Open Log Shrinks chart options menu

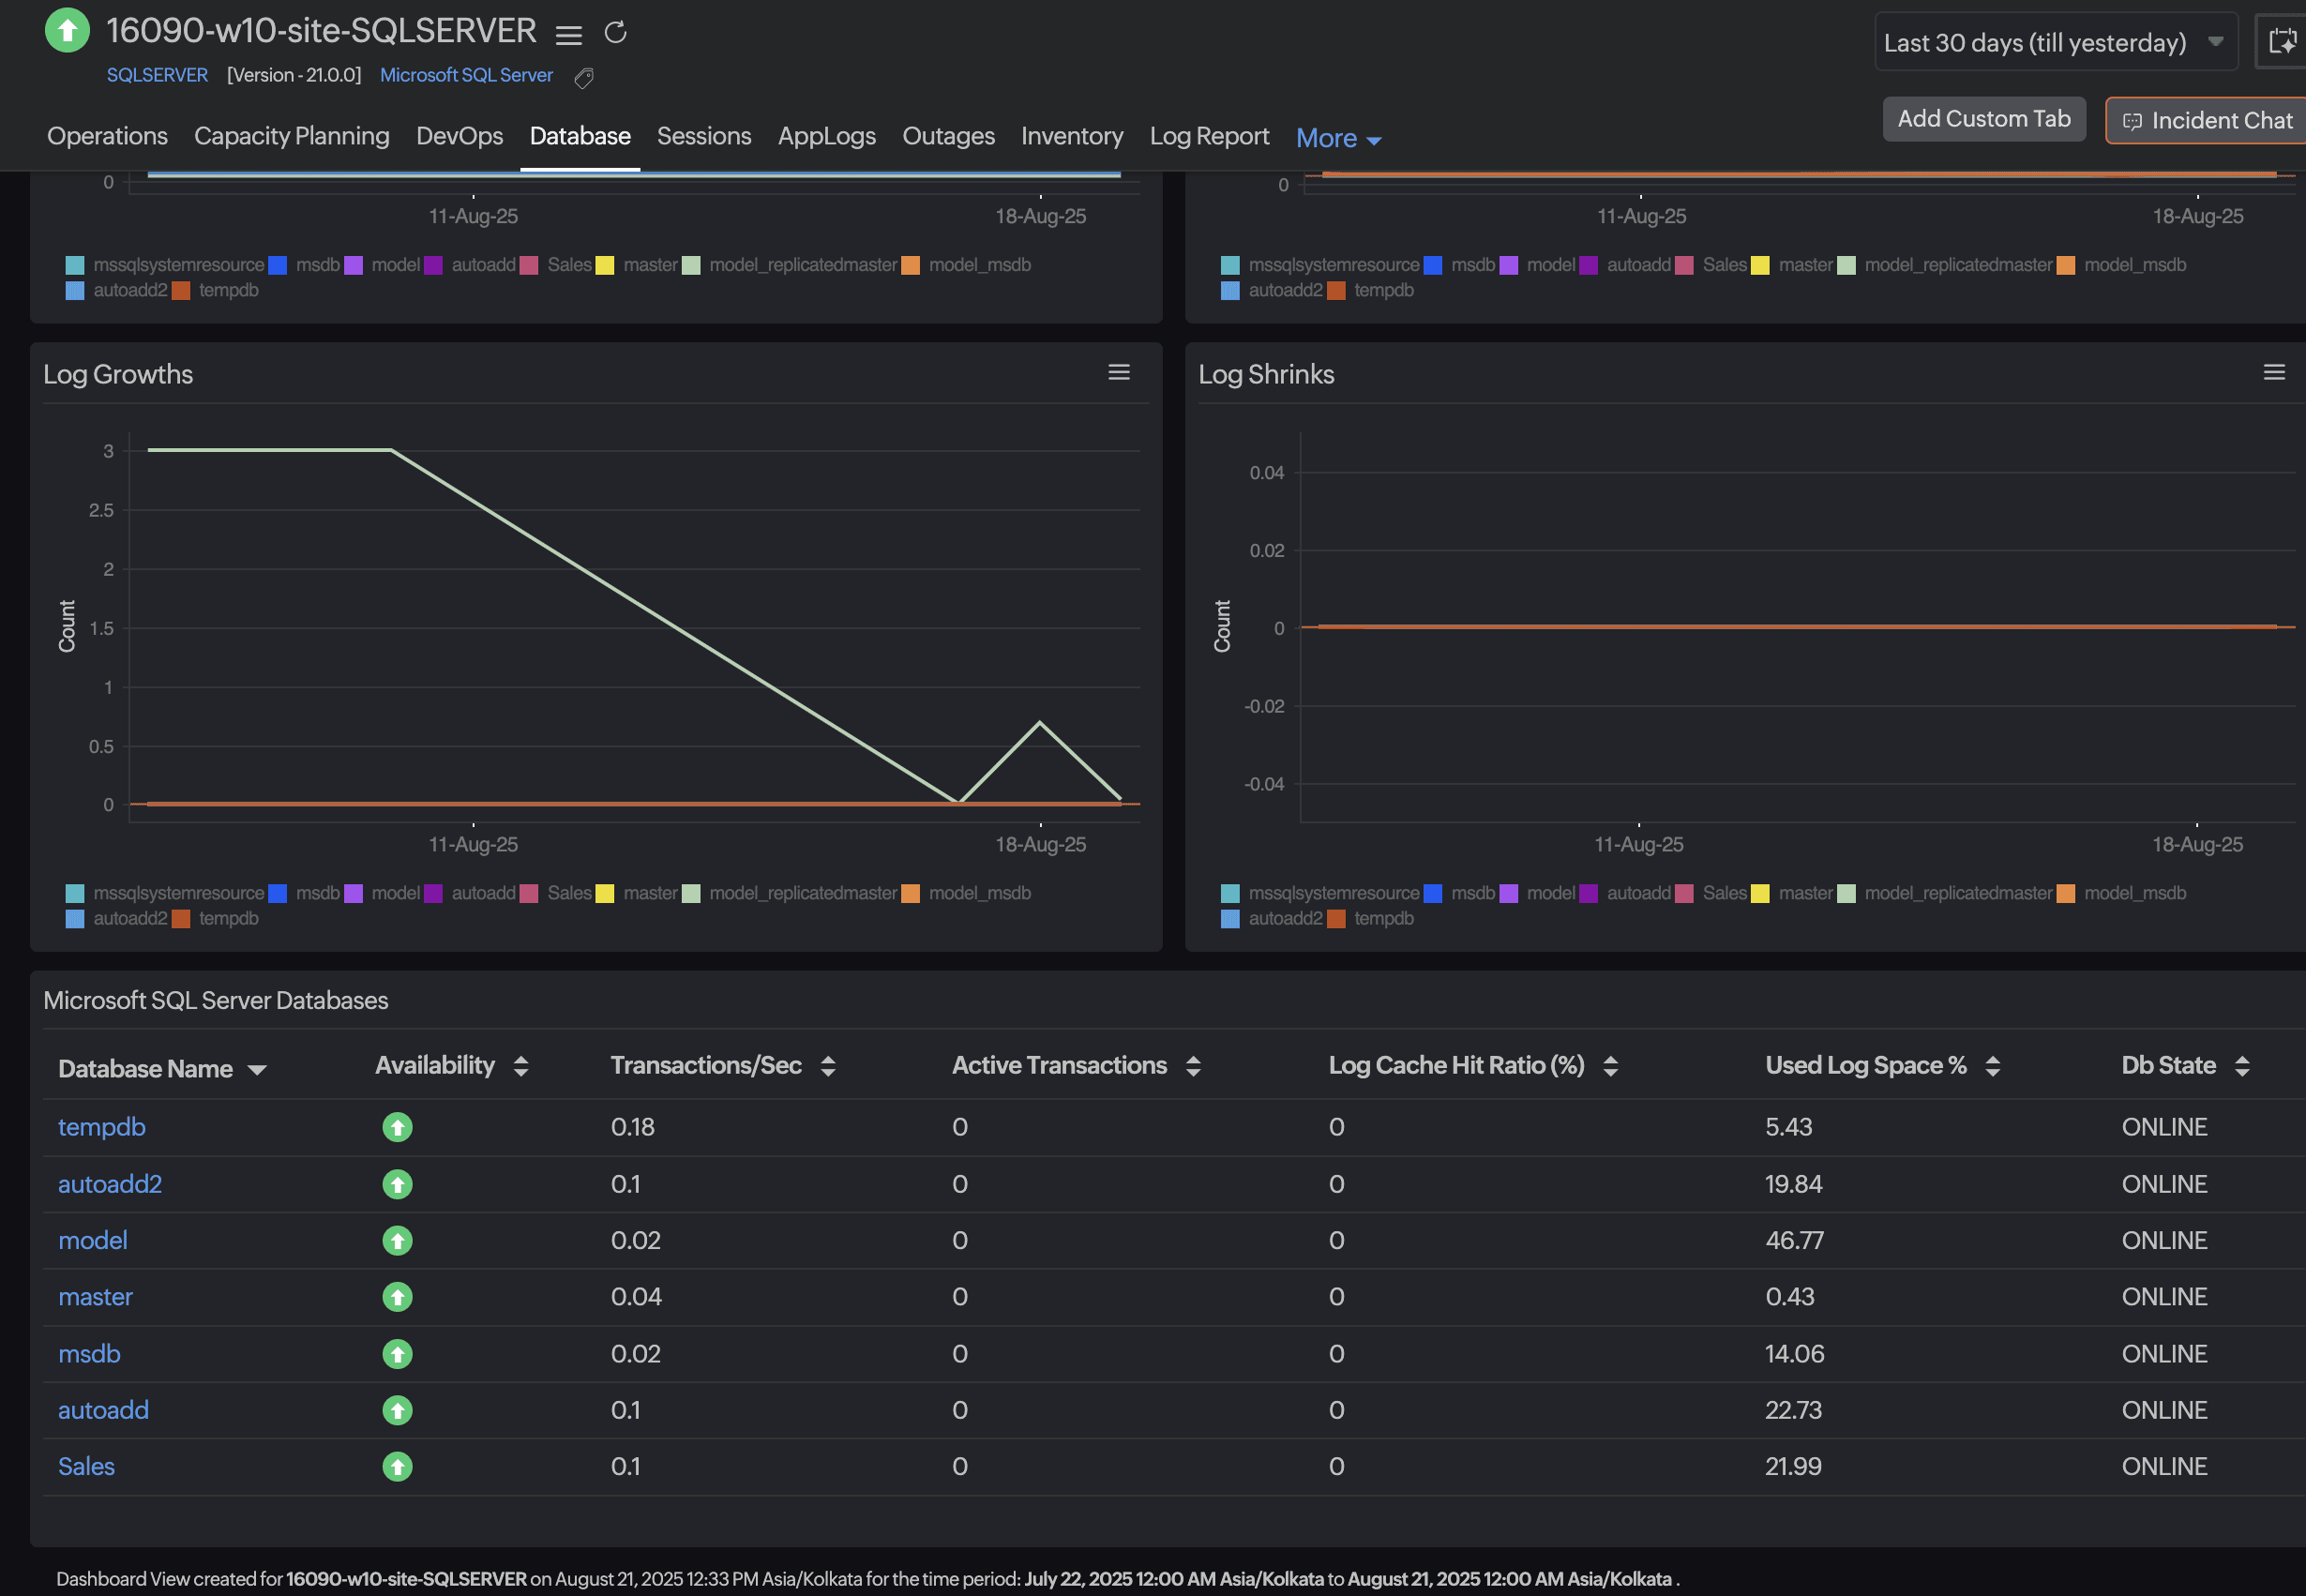pyautogui.click(x=2273, y=372)
